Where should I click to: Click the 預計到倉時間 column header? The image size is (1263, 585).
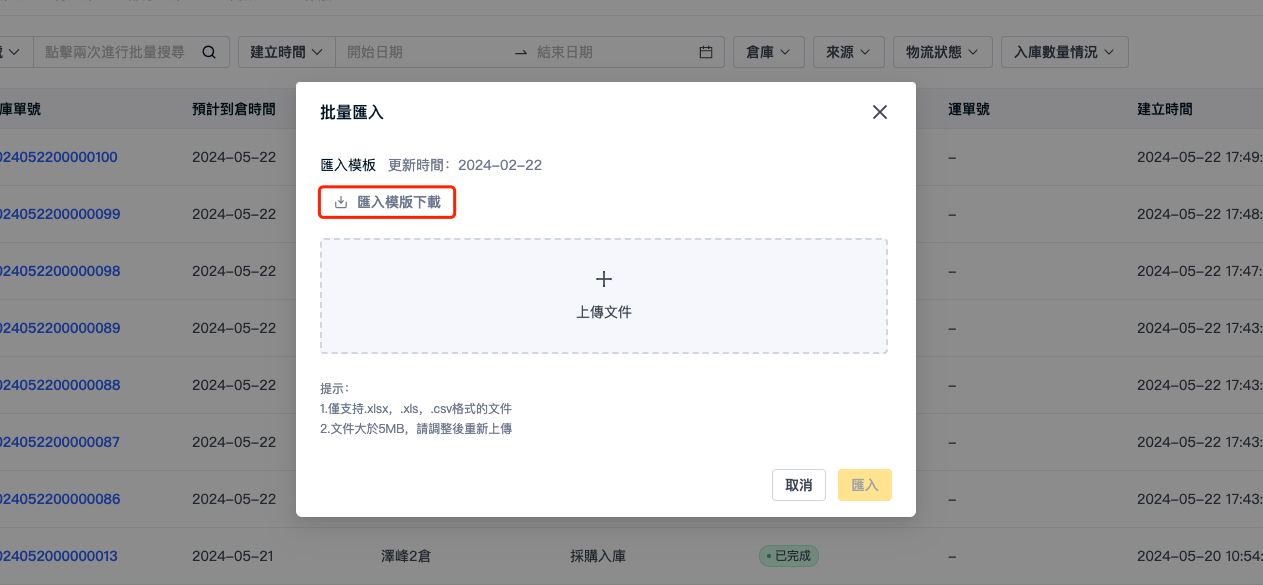pos(234,110)
